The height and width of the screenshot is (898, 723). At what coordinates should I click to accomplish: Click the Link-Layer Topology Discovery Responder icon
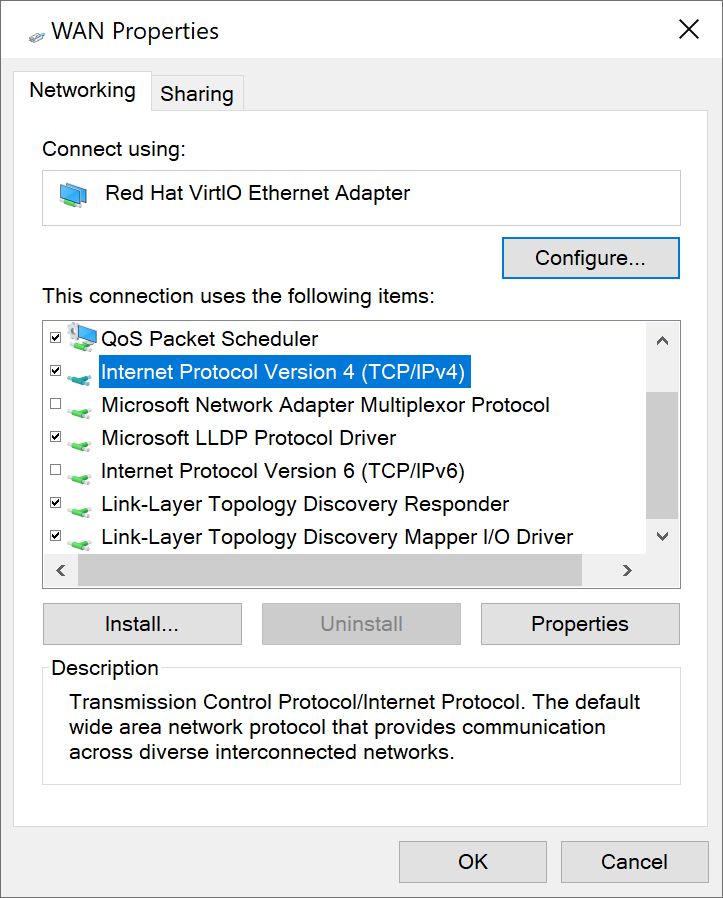click(81, 505)
